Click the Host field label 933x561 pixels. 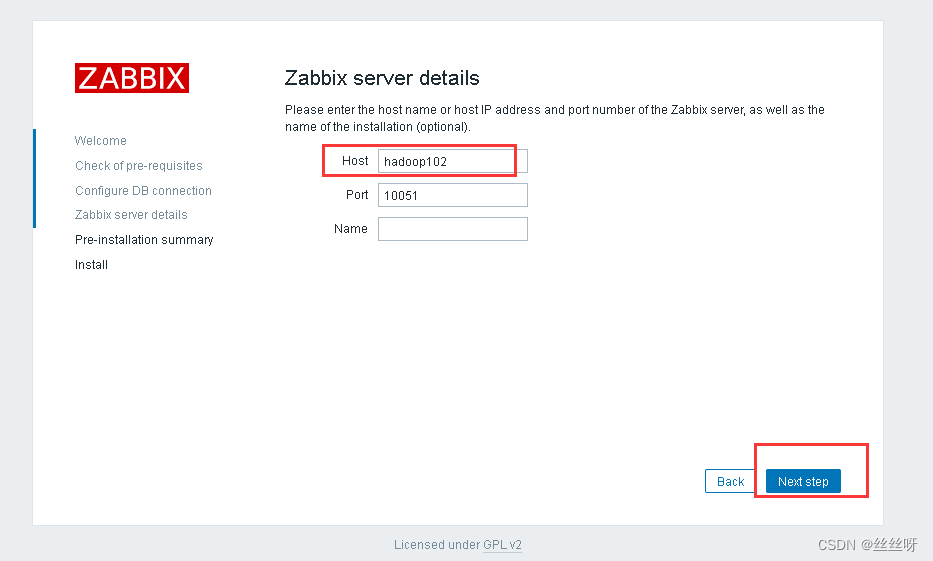354,160
